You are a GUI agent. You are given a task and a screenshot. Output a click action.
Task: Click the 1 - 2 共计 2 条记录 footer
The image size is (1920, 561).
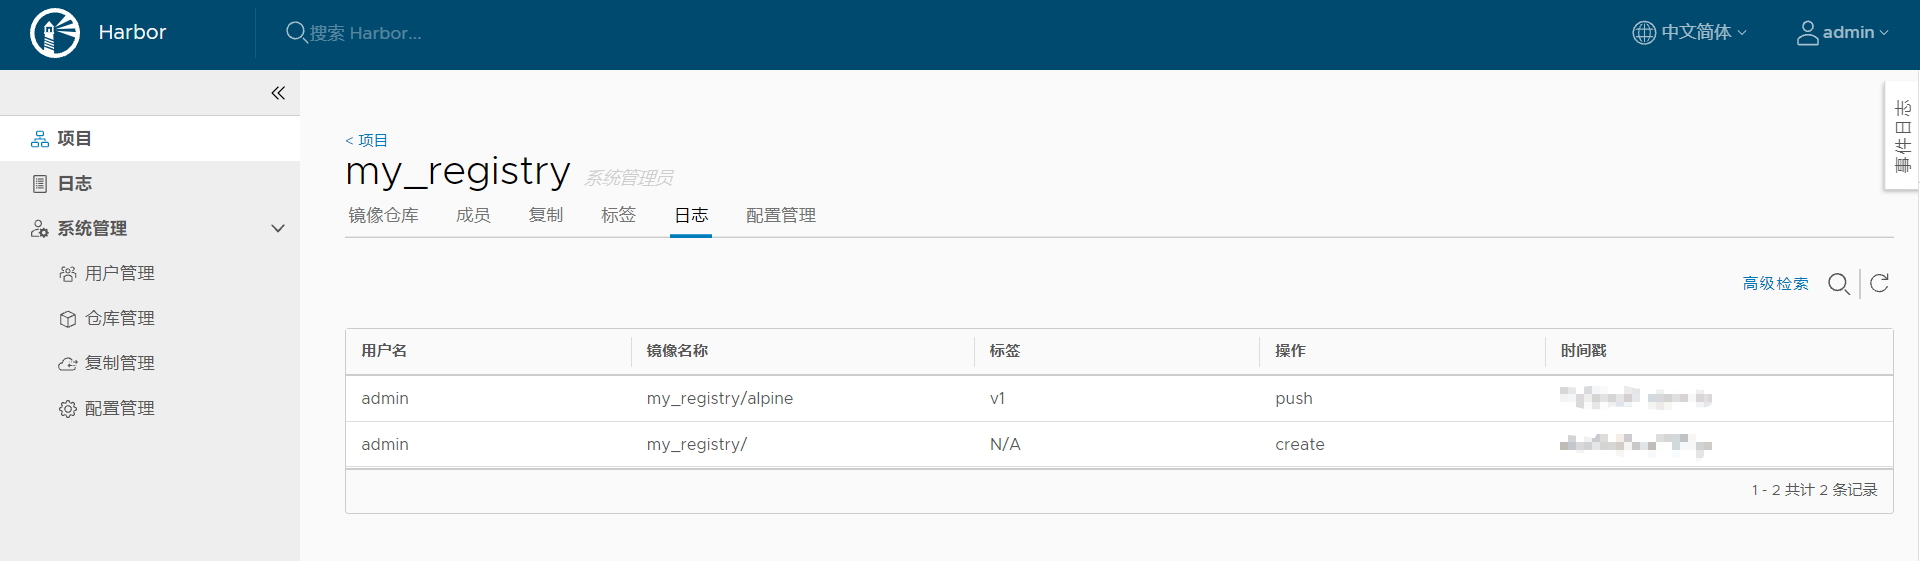1814,490
